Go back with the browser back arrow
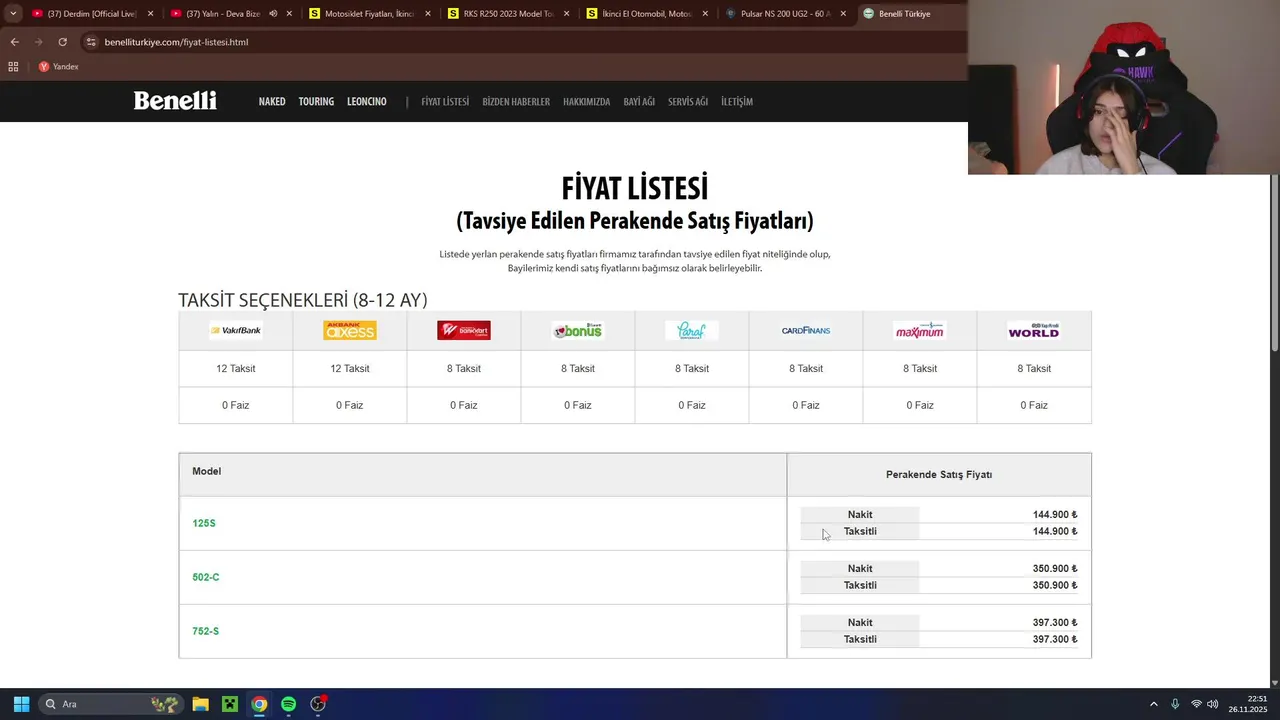 14,42
